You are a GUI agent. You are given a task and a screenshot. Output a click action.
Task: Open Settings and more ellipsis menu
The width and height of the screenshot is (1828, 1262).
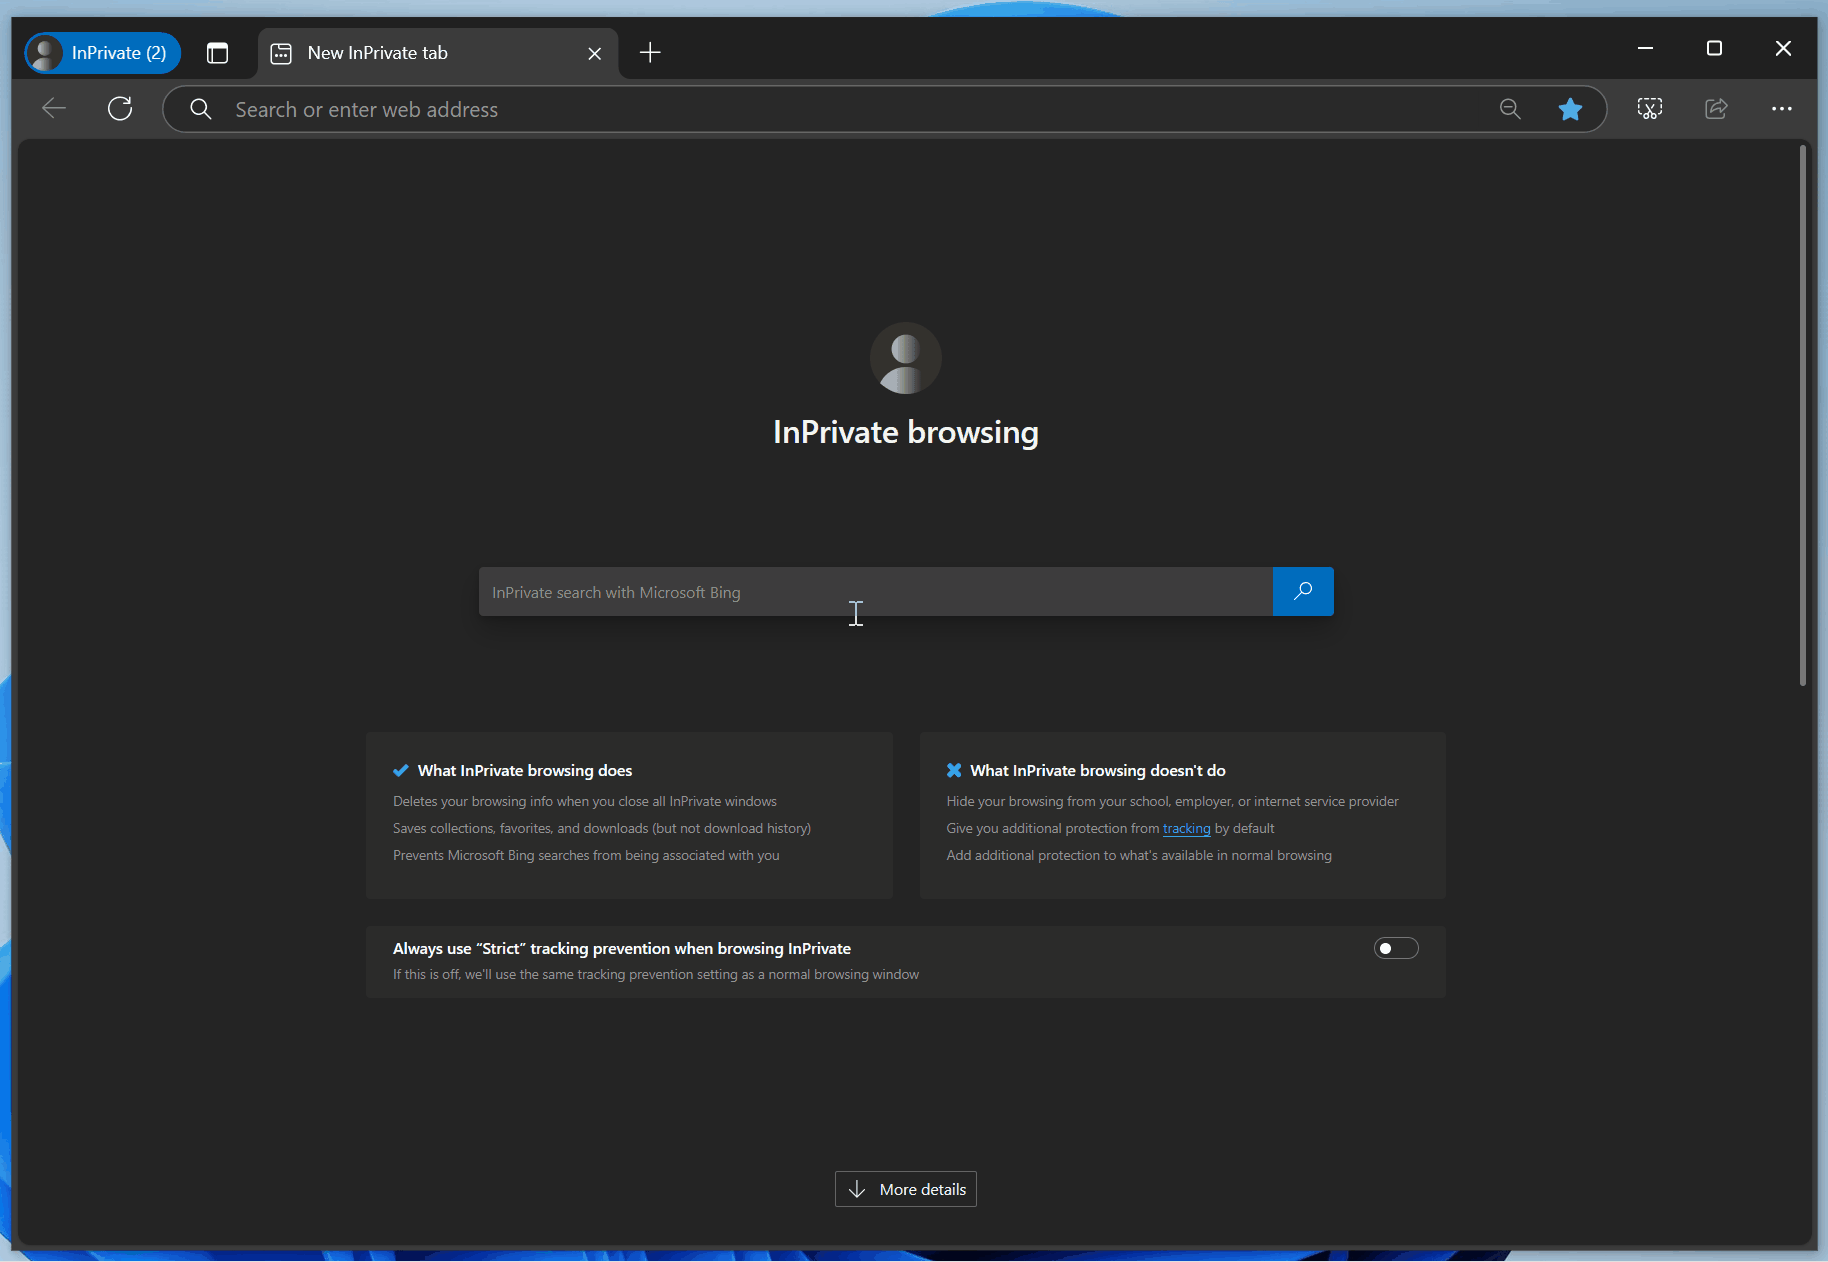[1781, 109]
